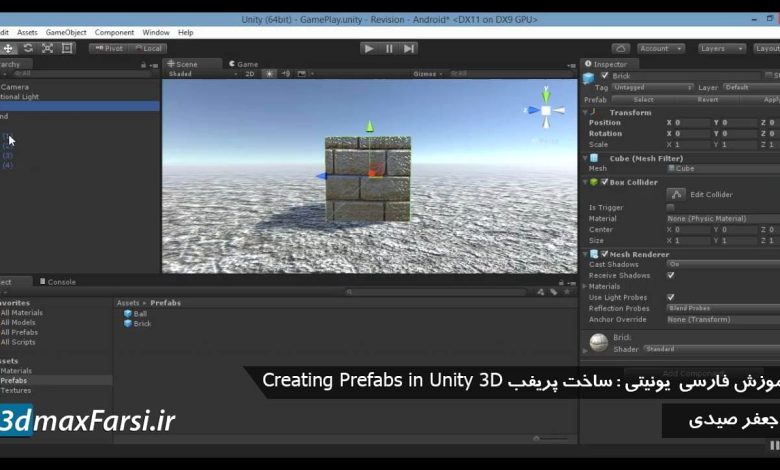This screenshot has height=470, width=780.
Task: Click the prefab Revert button
Action: tap(707, 99)
